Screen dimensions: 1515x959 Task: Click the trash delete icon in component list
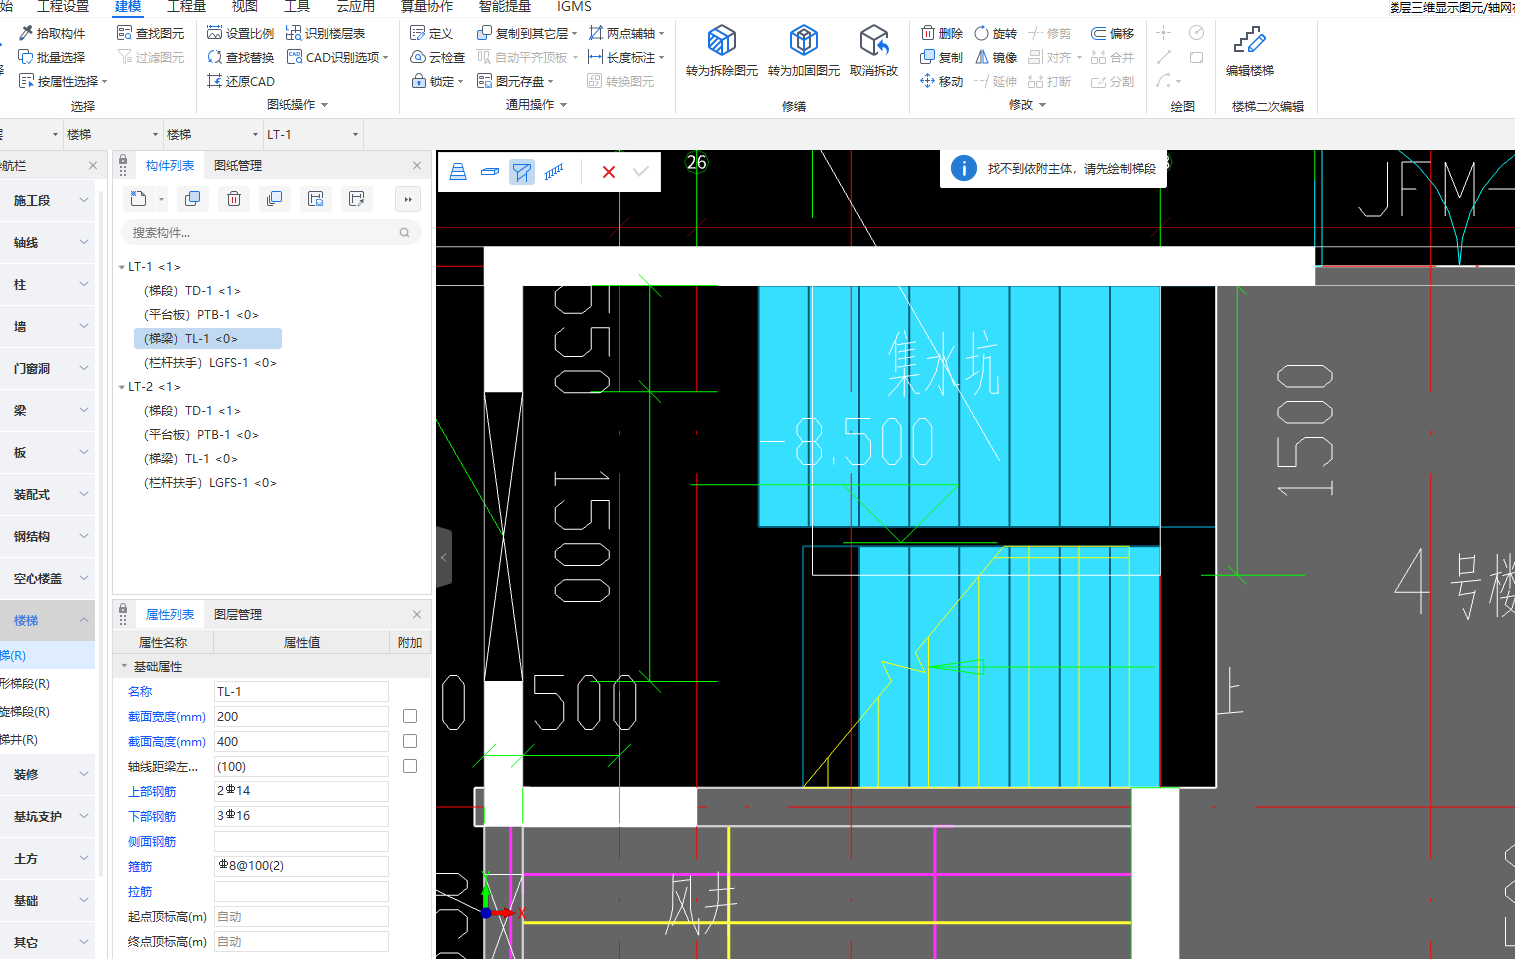[x=234, y=199]
